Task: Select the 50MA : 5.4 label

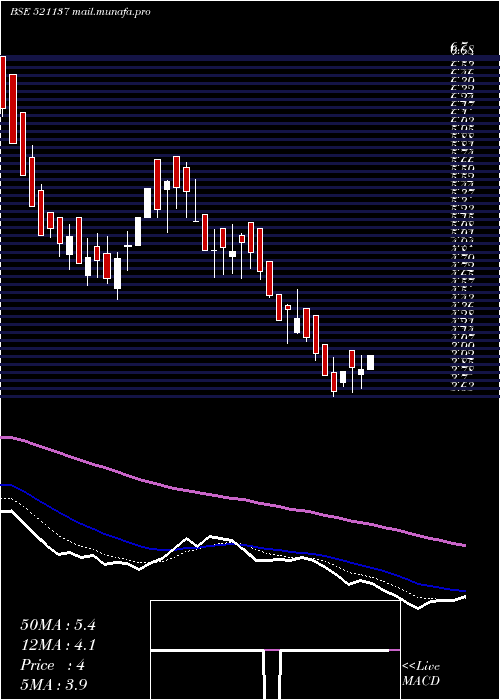Action: tap(58, 625)
